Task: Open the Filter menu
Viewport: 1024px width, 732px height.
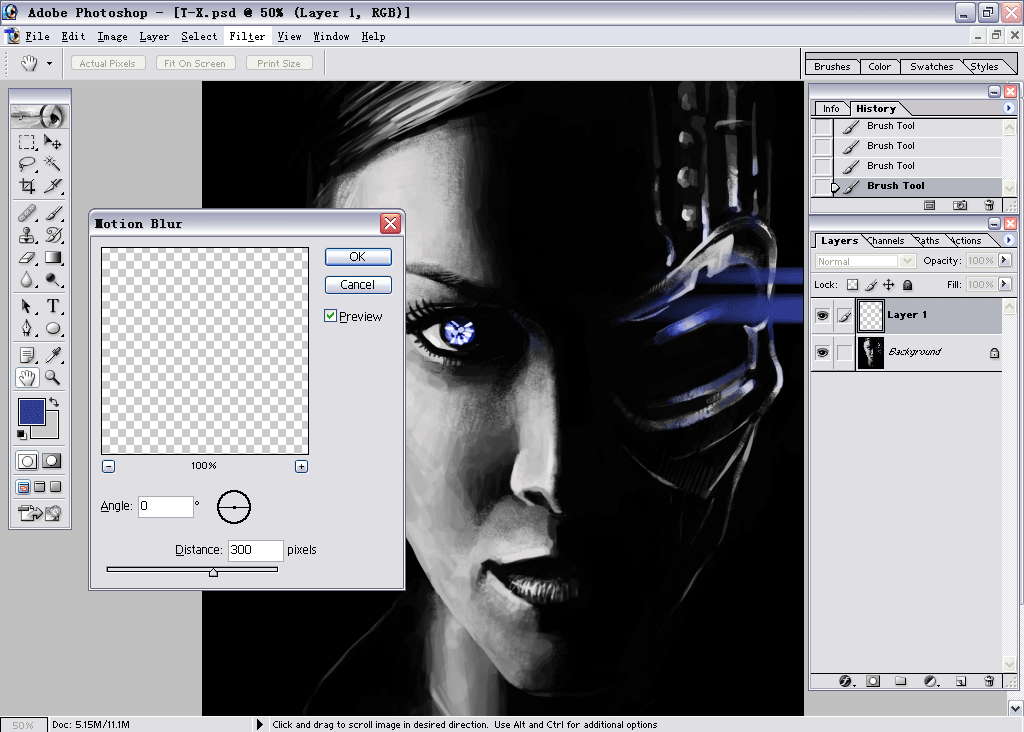Action: pos(247,37)
